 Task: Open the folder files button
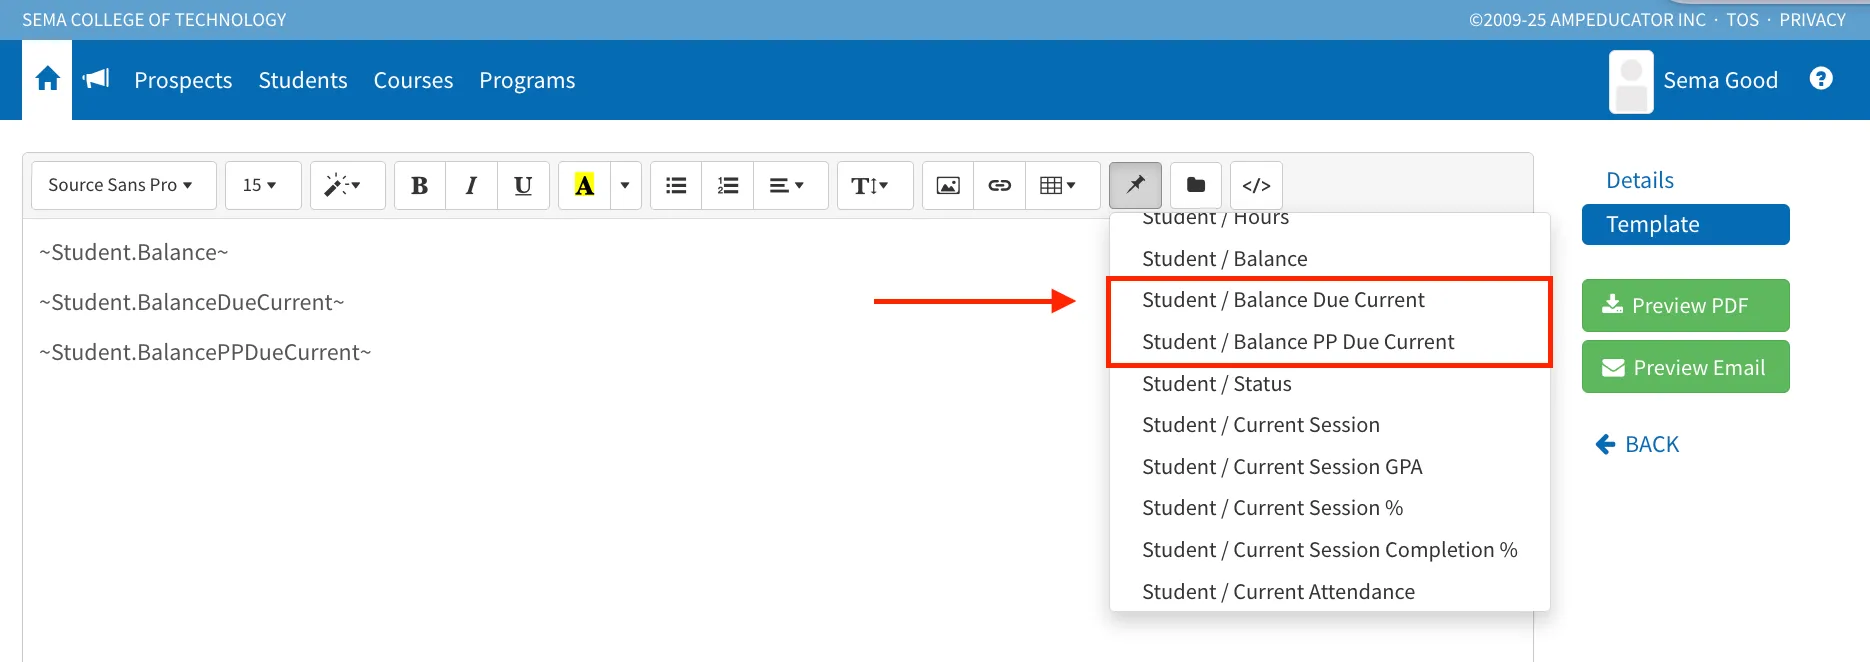[1196, 185]
